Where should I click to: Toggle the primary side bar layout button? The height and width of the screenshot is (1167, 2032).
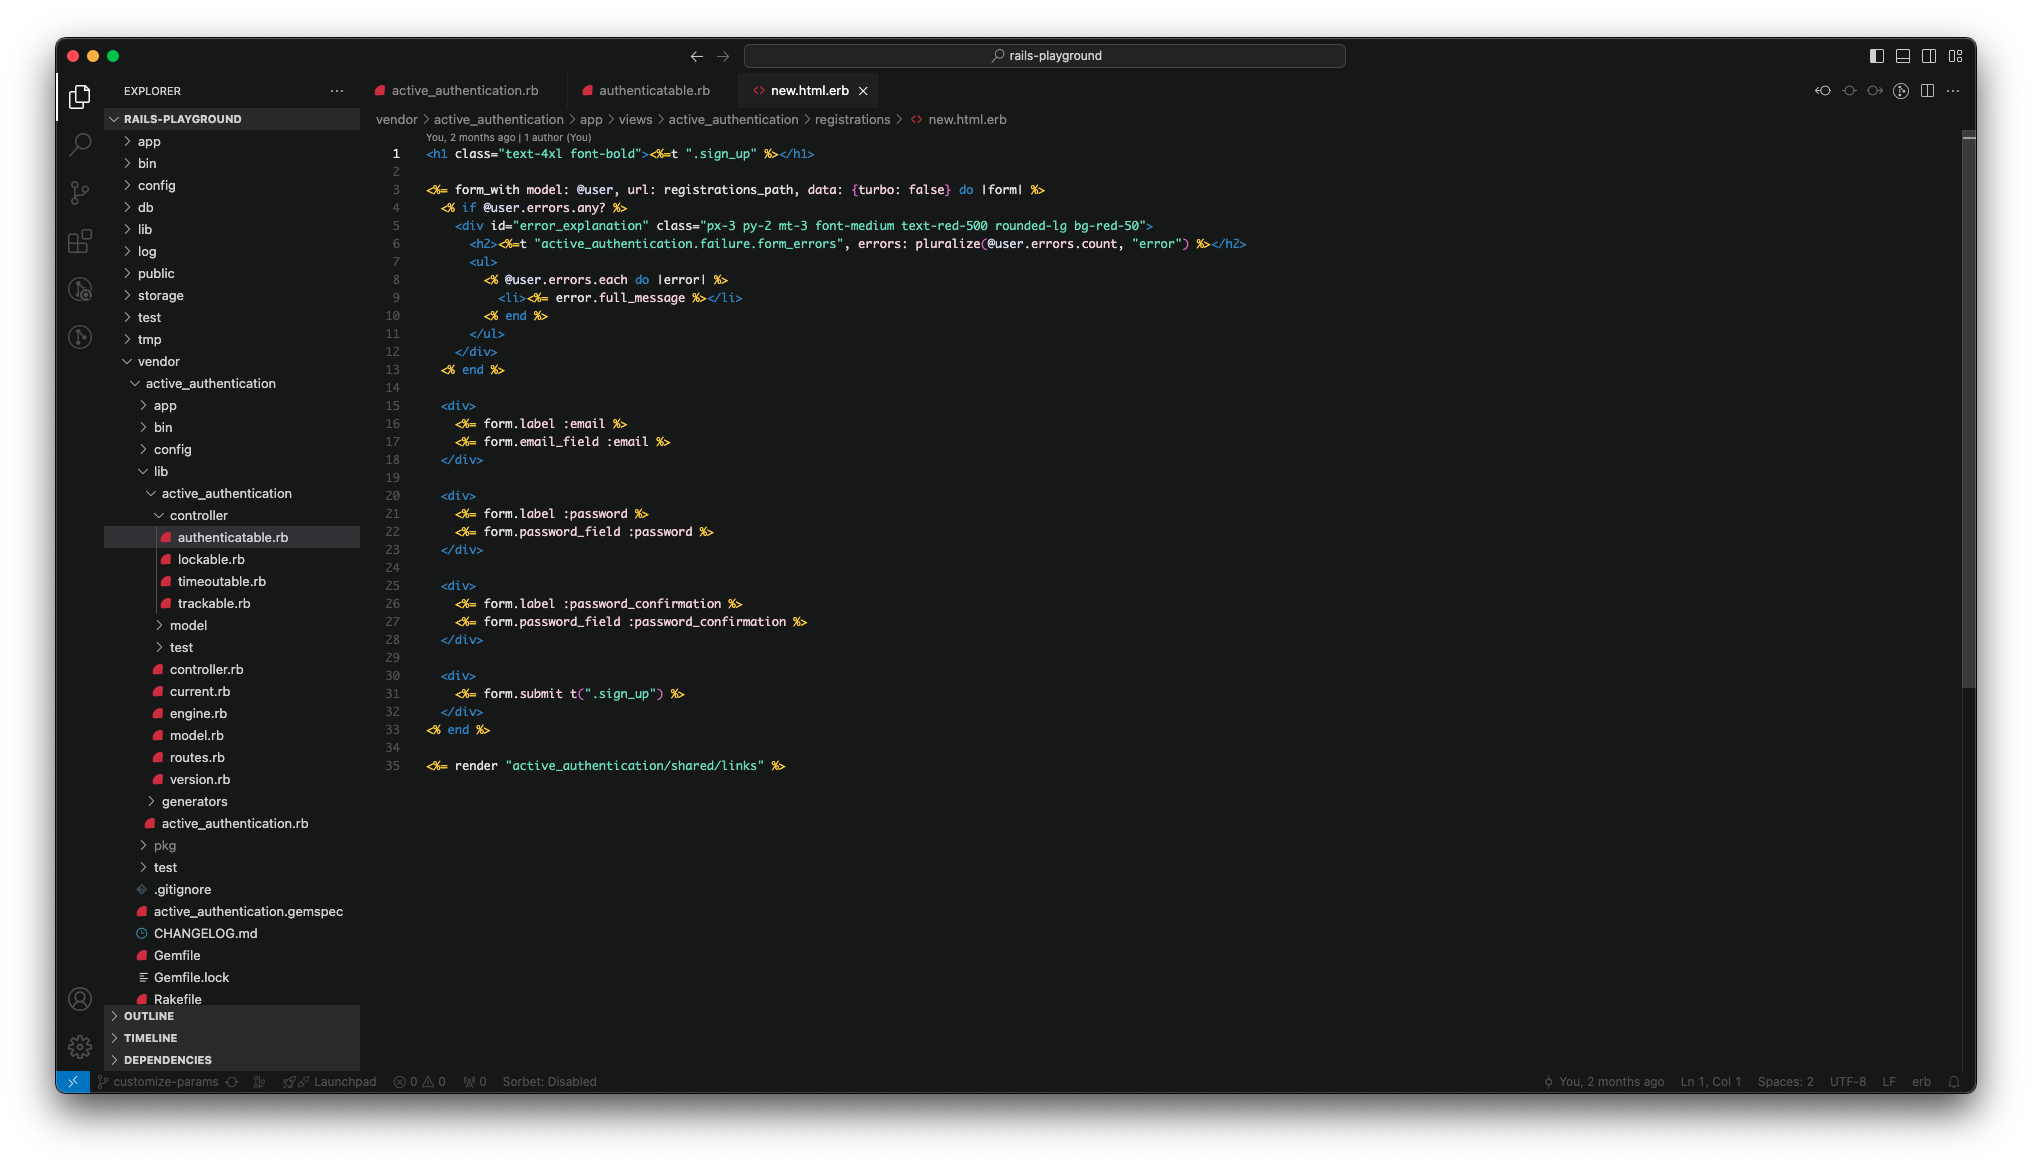coord(1877,56)
